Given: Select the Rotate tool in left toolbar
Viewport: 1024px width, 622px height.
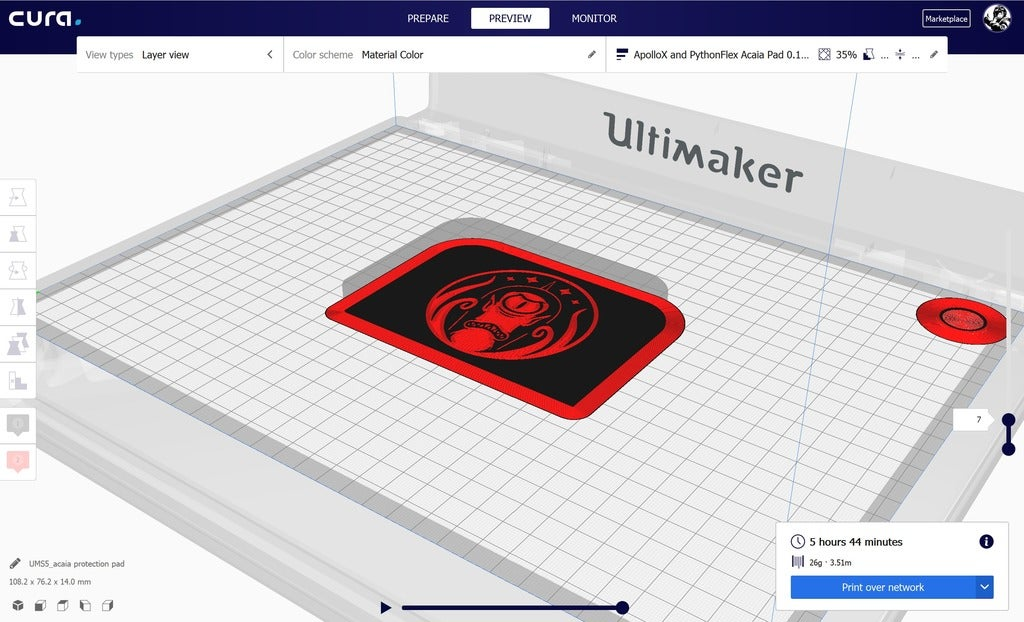Looking at the screenshot, I should tap(18, 270).
